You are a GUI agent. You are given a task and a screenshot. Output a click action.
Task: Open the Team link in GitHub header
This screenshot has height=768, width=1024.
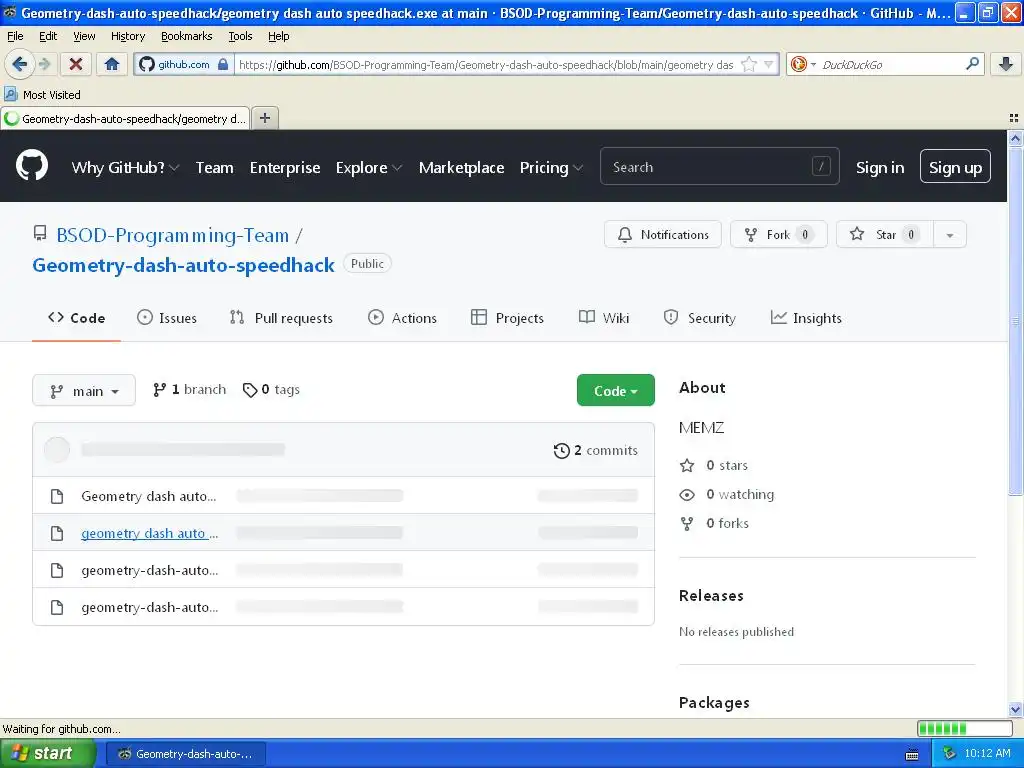(x=214, y=168)
